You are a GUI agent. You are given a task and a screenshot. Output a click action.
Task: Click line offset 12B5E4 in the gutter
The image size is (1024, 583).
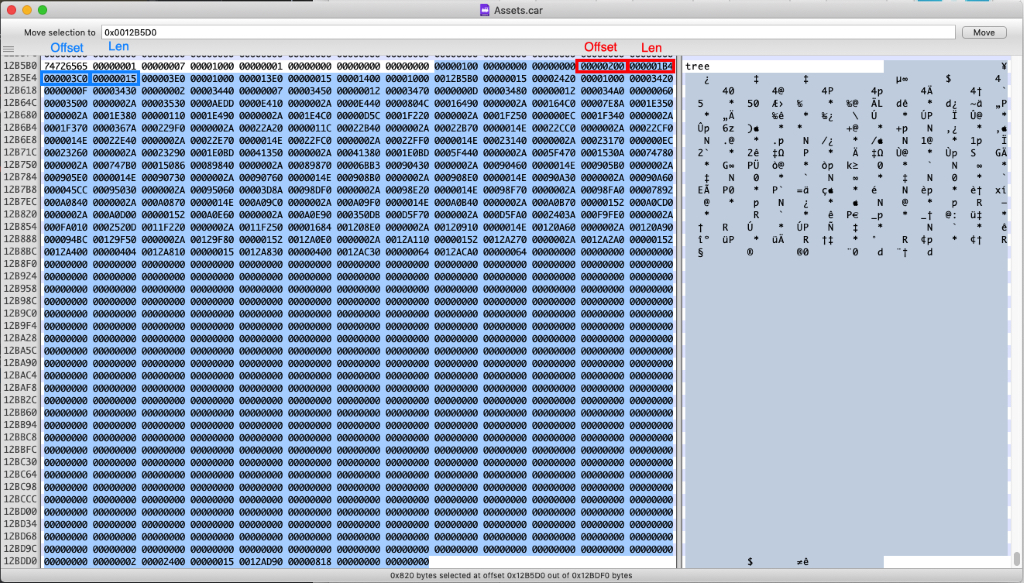pyautogui.click(x=19, y=78)
